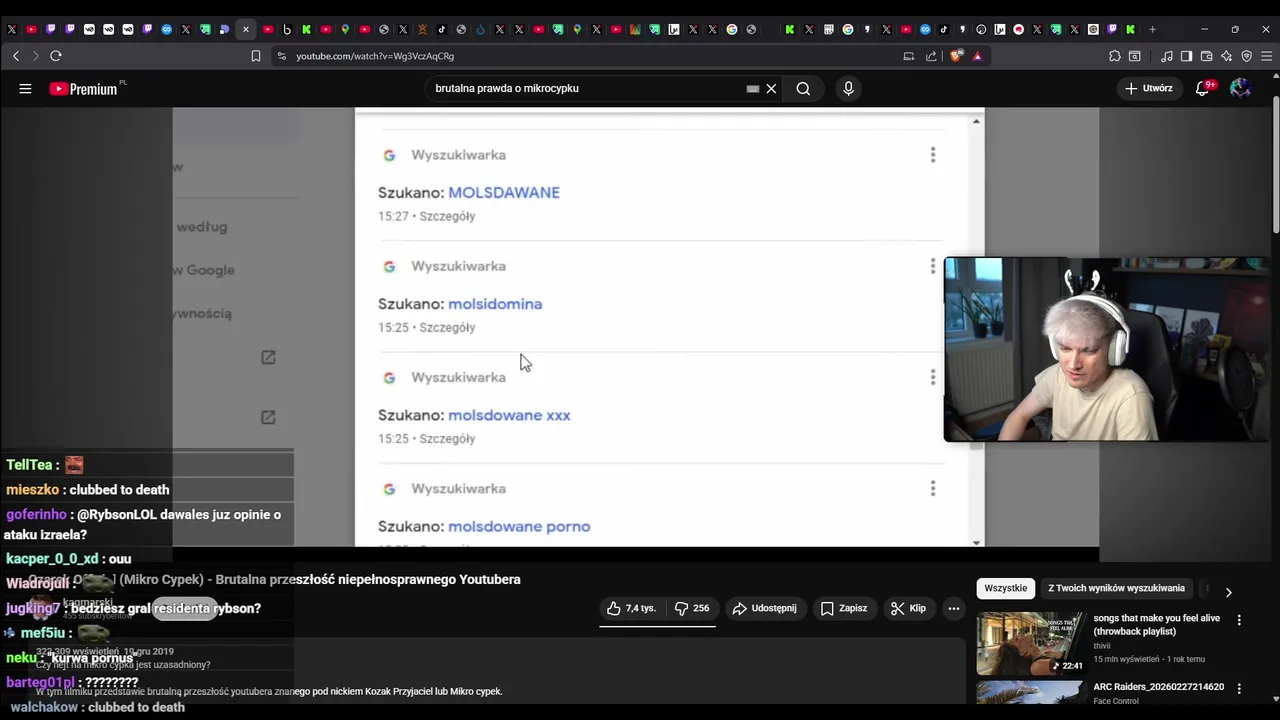Open three-dot menu for molsdowane xxx entry
This screenshot has width=1280, height=720.
(933, 377)
